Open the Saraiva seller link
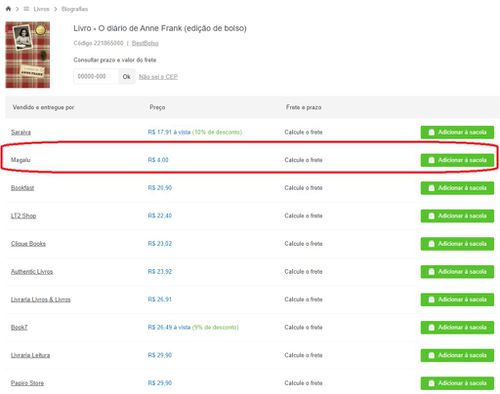The height and width of the screenshot is (394, 500). tap(21, 132)
